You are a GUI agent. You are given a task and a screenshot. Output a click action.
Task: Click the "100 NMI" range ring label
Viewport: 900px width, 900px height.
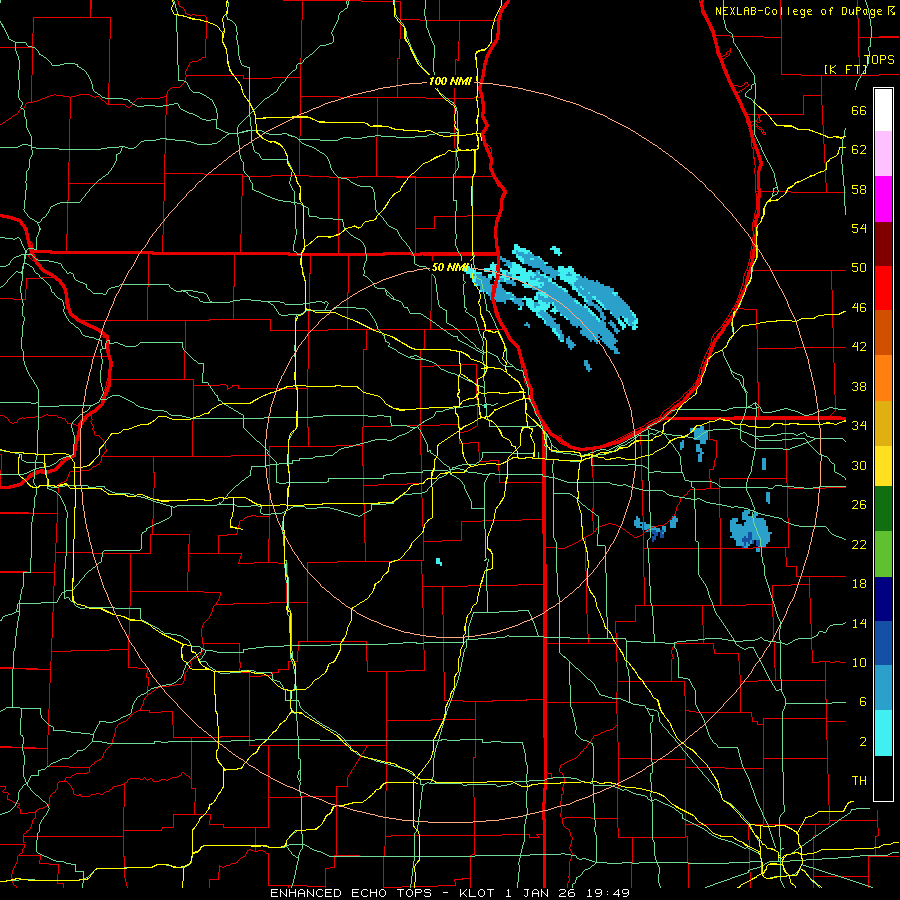pos(450,81)
